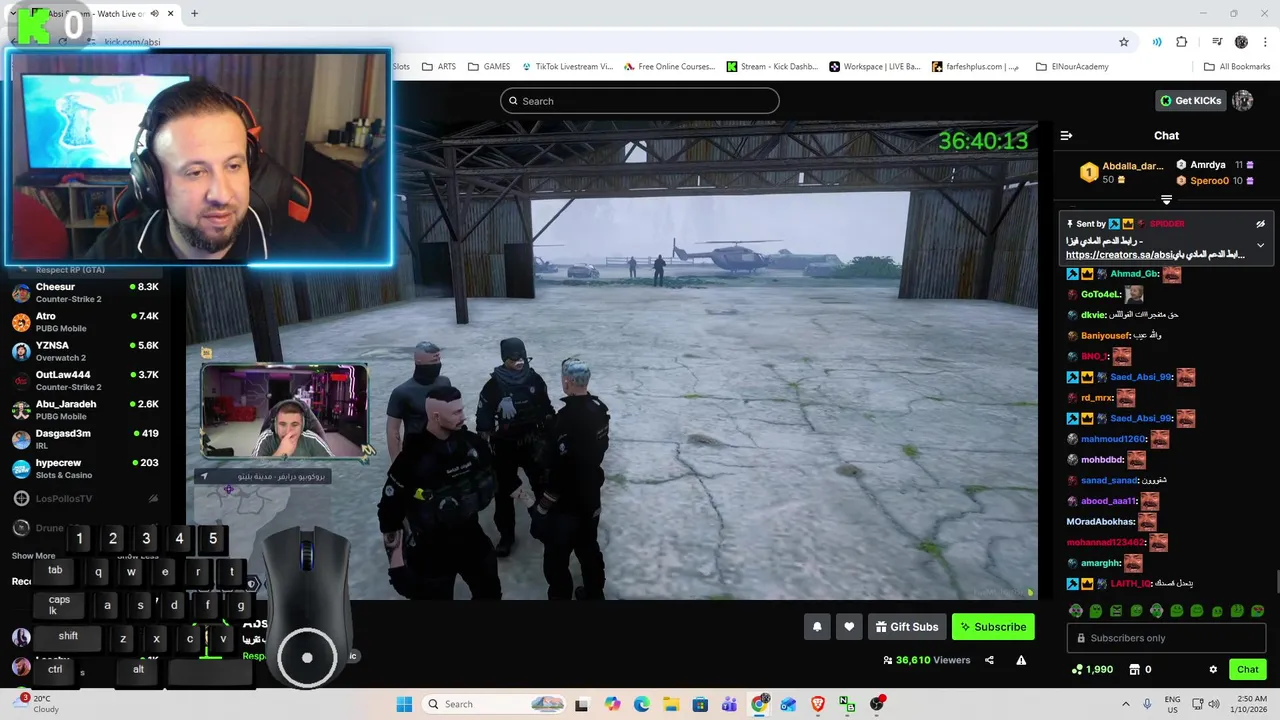Open the GAMES bookmarks folder
This screenshot has width=1280, height=720.
click(x=489, y=67)
